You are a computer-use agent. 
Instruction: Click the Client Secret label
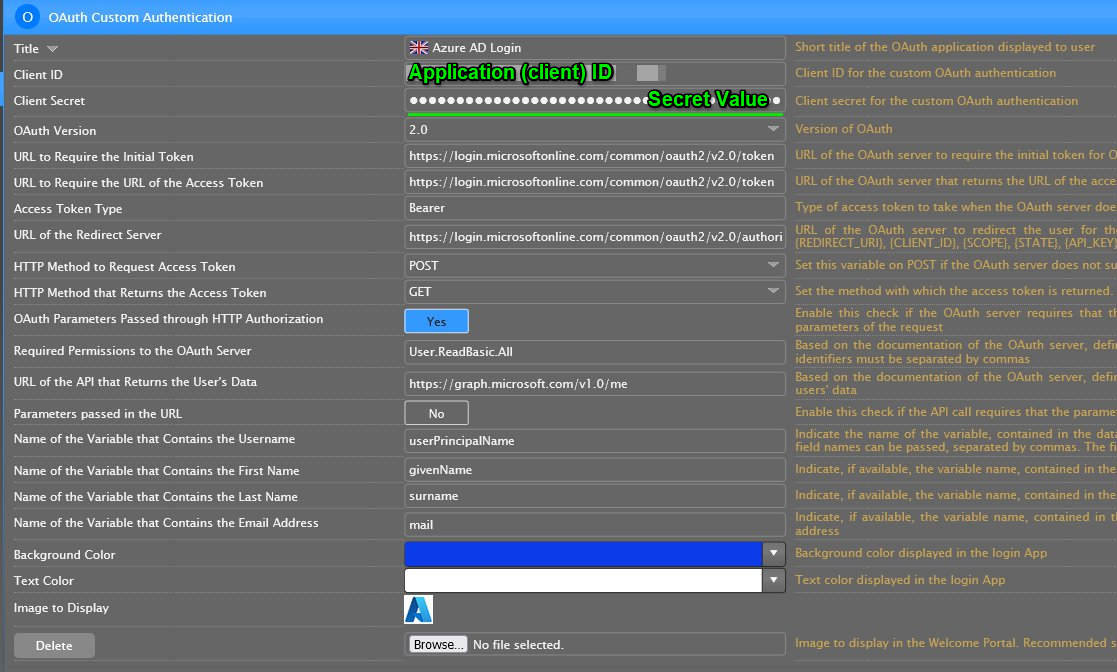pos(49,101)
